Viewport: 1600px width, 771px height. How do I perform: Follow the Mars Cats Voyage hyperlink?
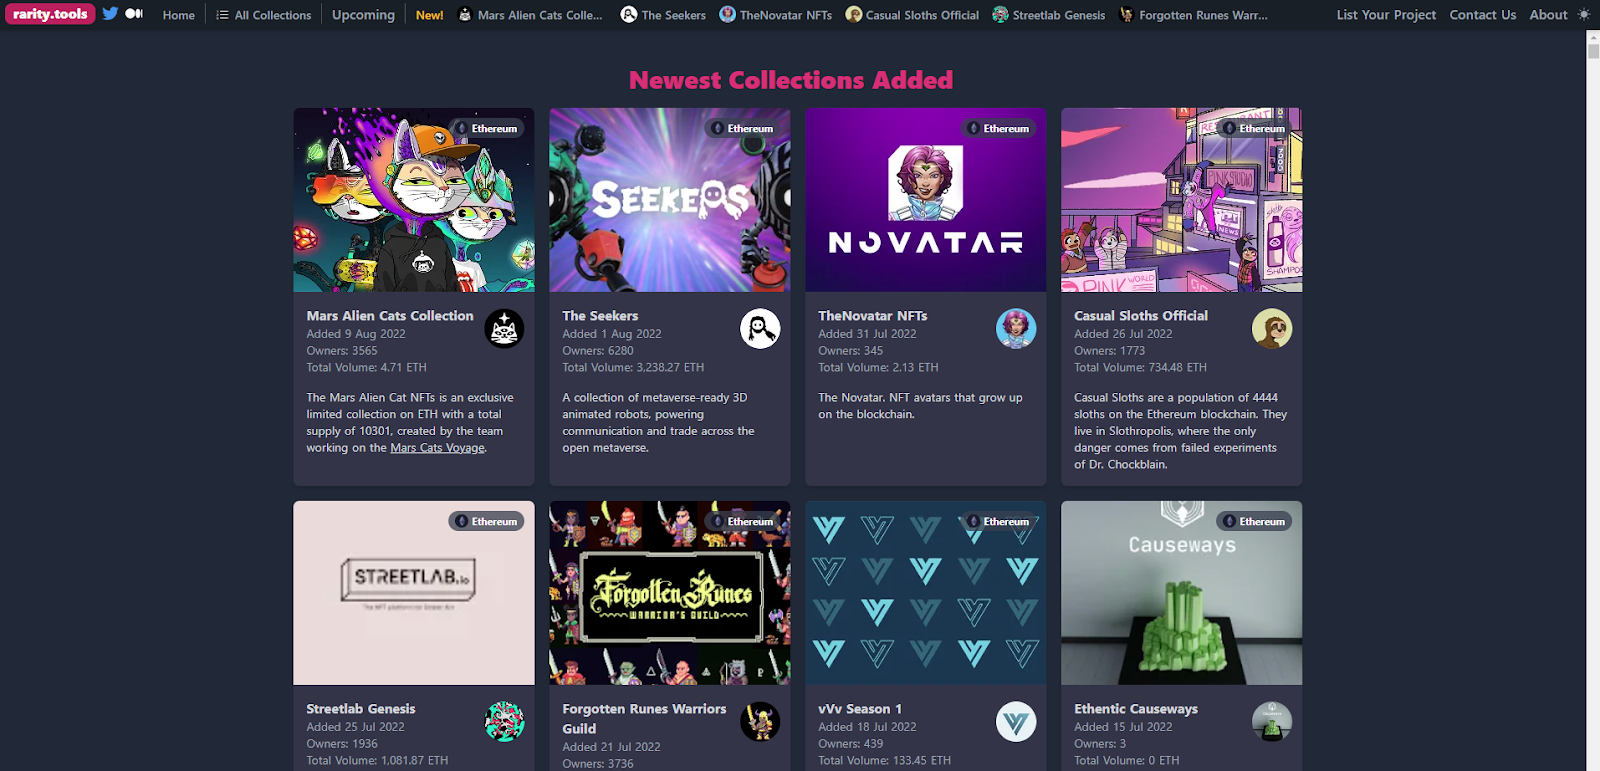click(438, 448)
